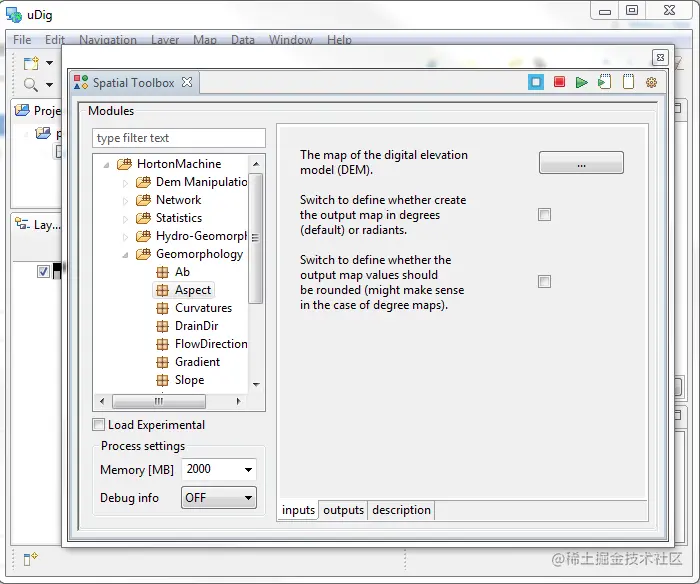Viewport: 700px width, 584px height.
Task: Toggle layer visibility checkbox in the Layers panel
Action: [x=43, y=271]
